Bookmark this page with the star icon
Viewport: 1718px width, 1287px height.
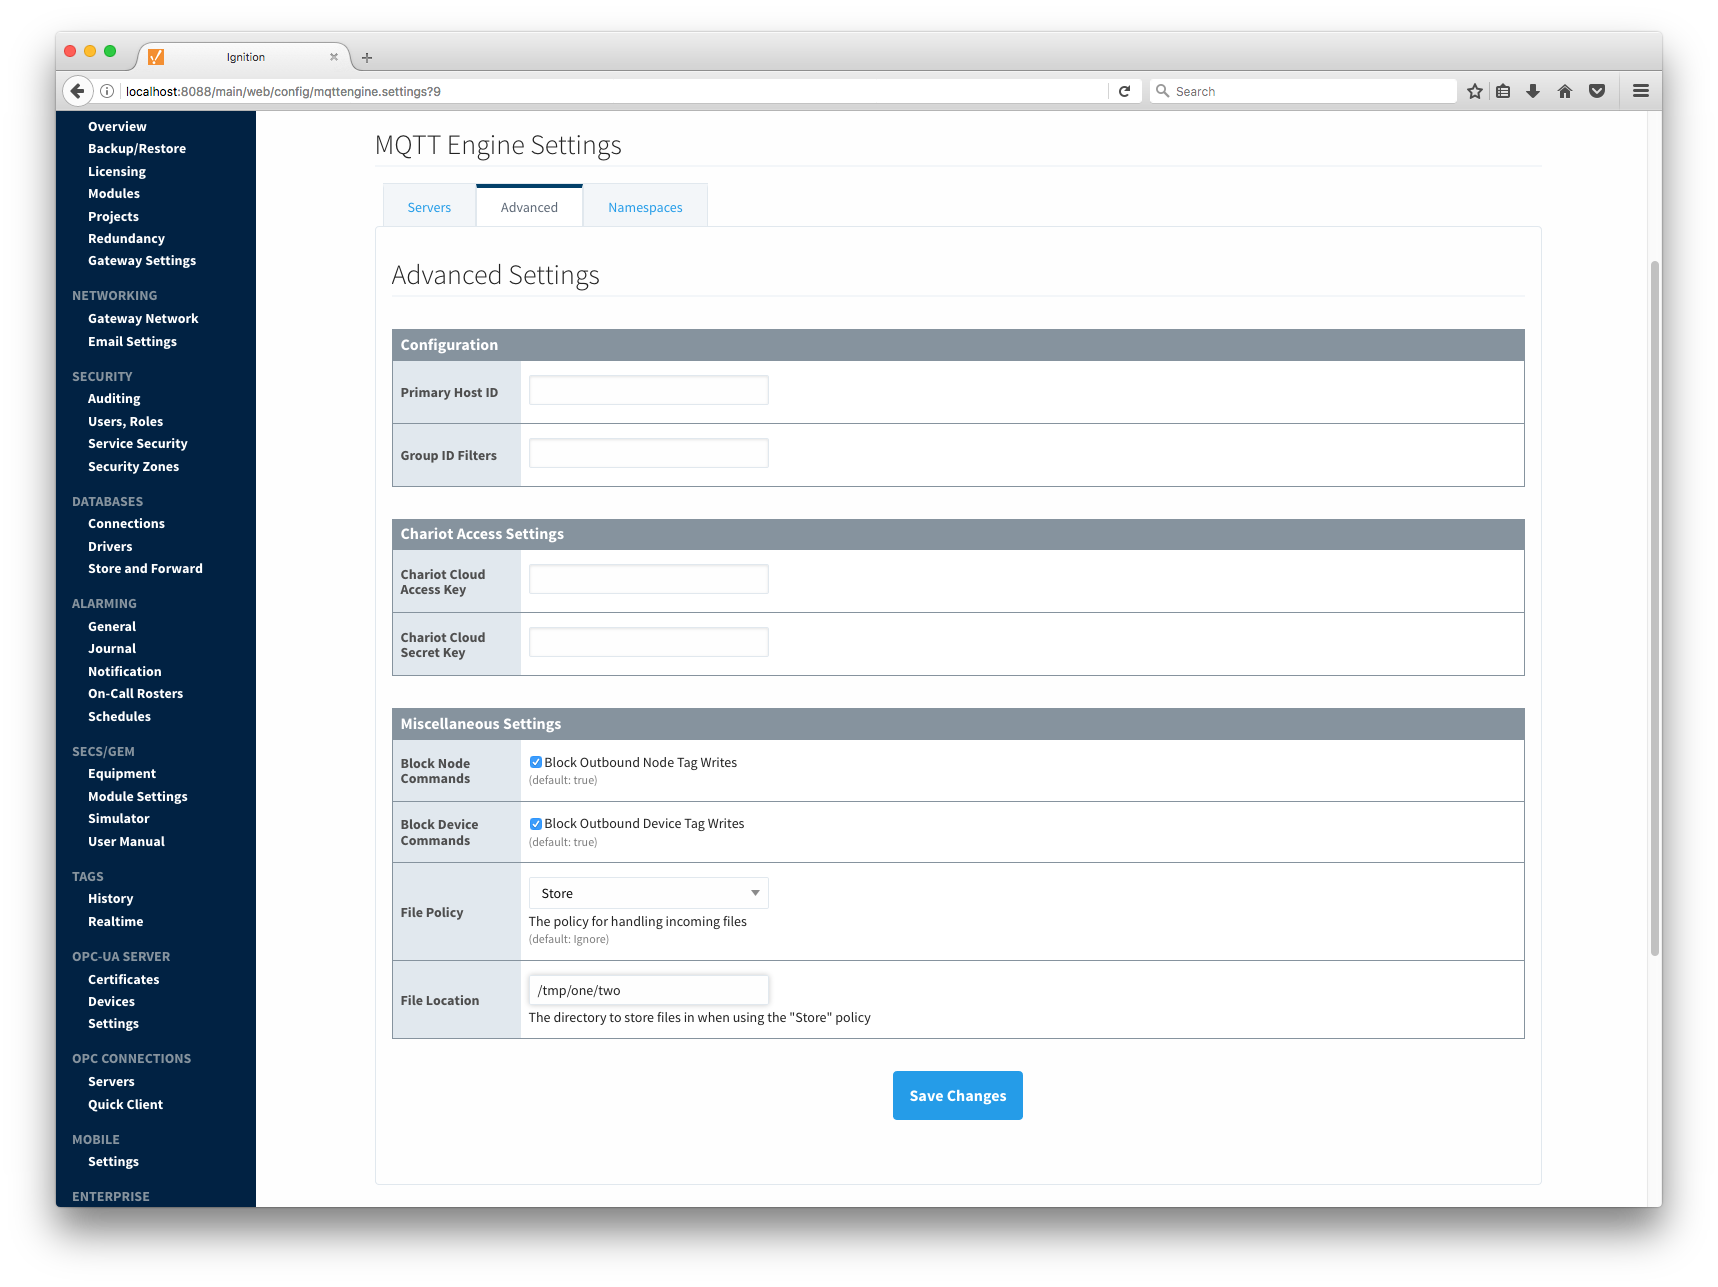pos(1474,91)
